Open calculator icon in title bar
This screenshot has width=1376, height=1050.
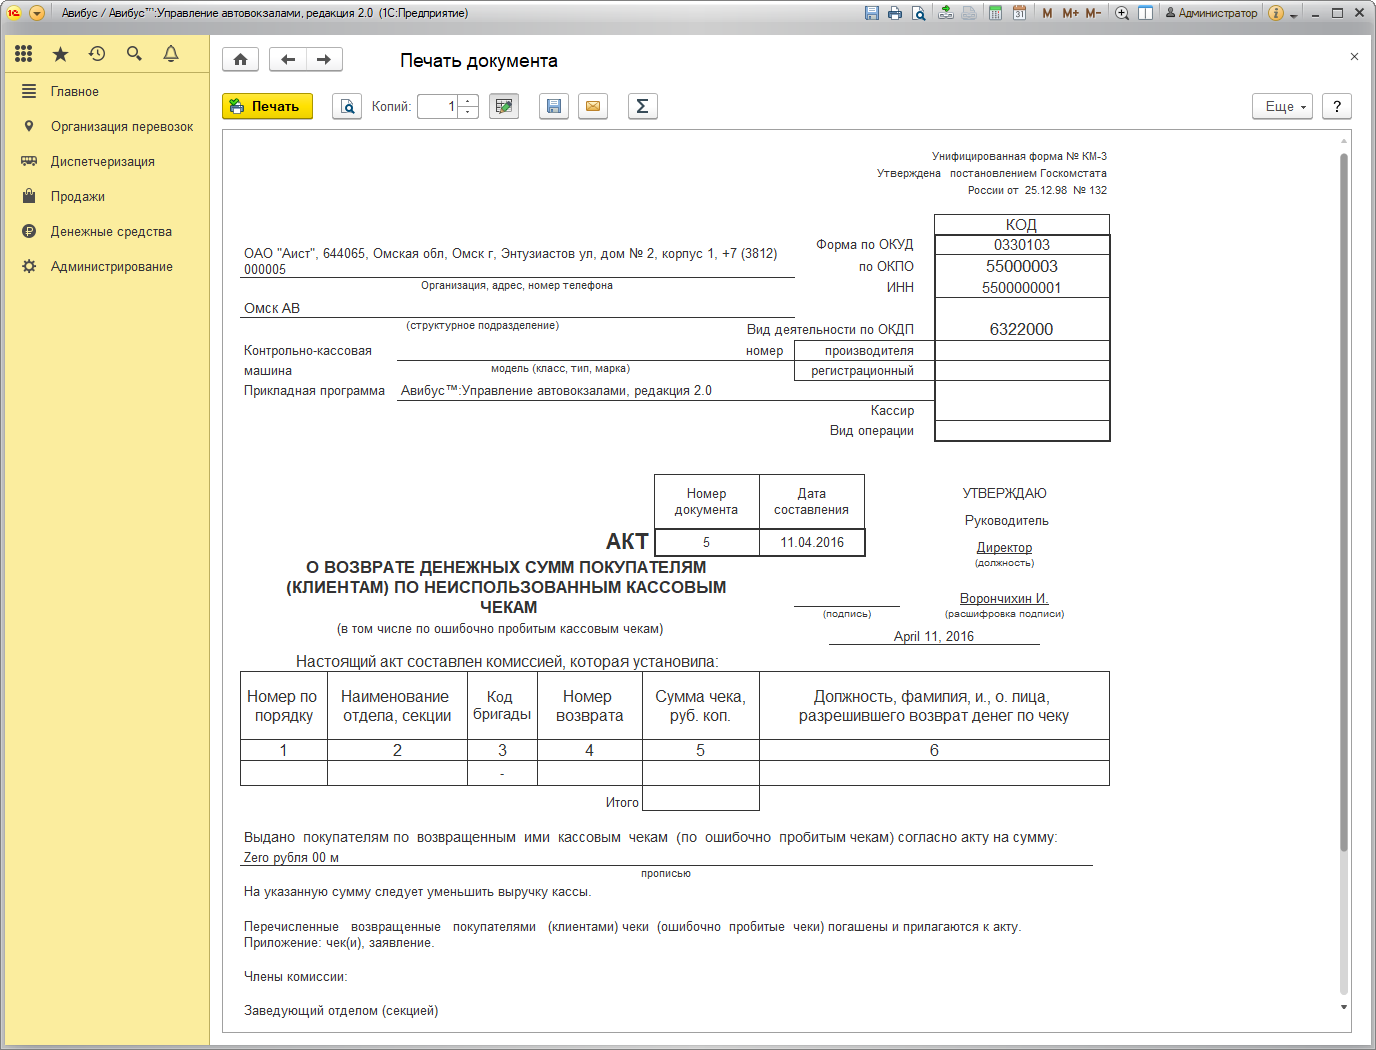pos(995,13)
